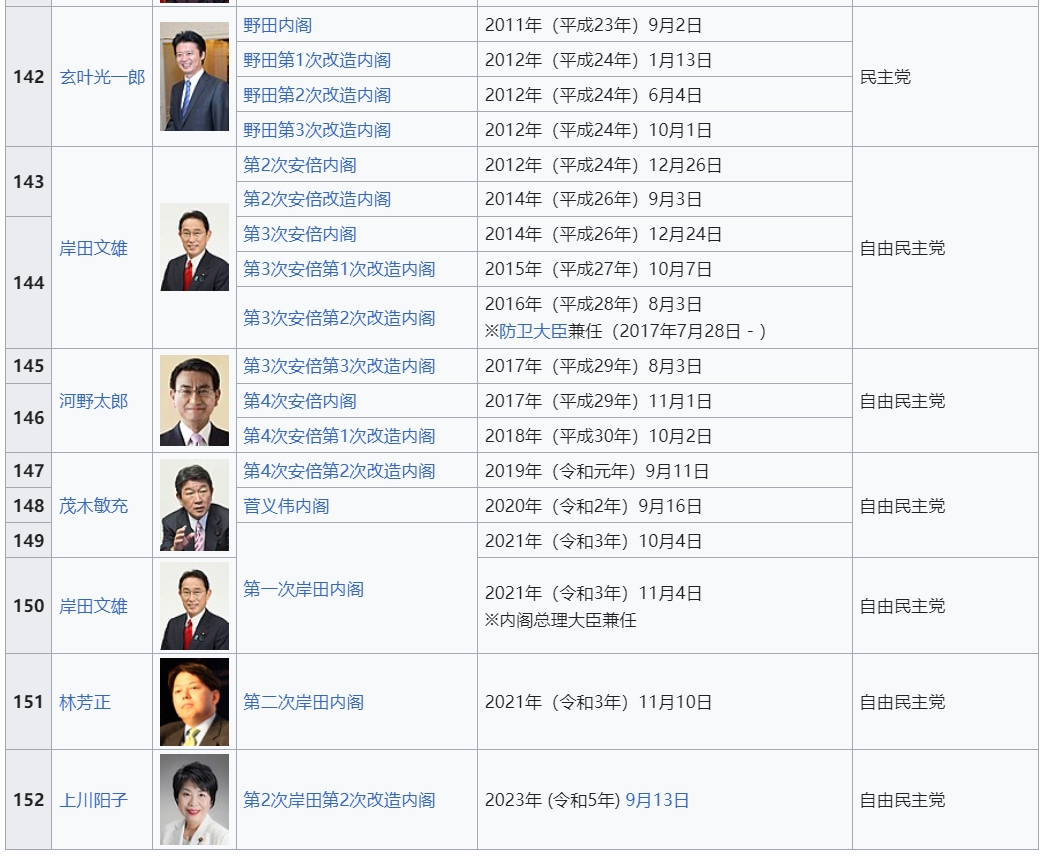
Task: Follow the 9月13日 date link
Action: click(657, 800)
